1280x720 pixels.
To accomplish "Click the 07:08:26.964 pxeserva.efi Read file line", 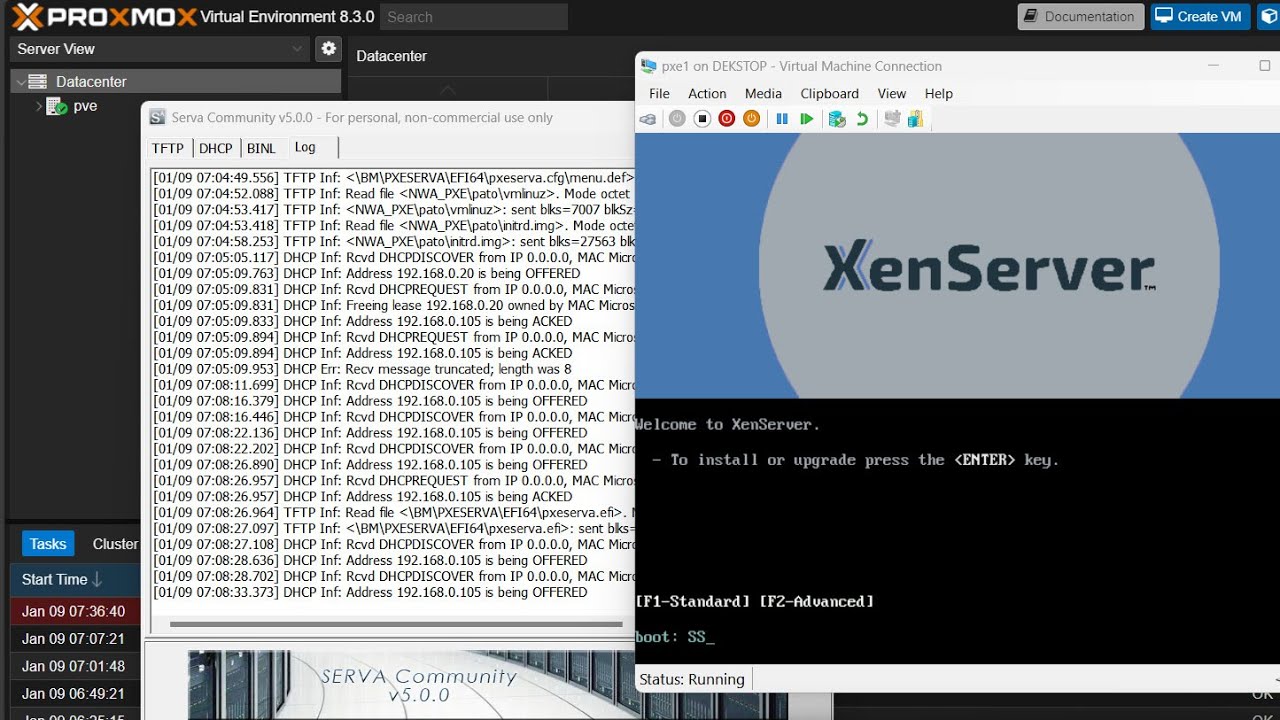I will coord(394,512).
